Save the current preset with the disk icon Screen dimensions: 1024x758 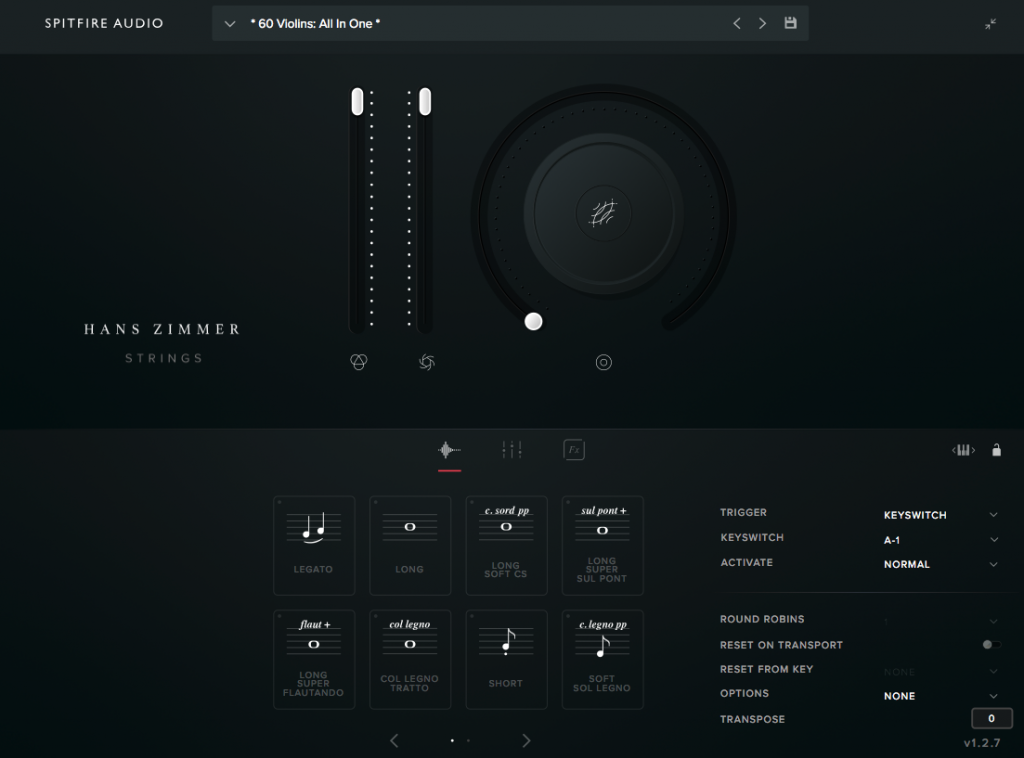790,22
